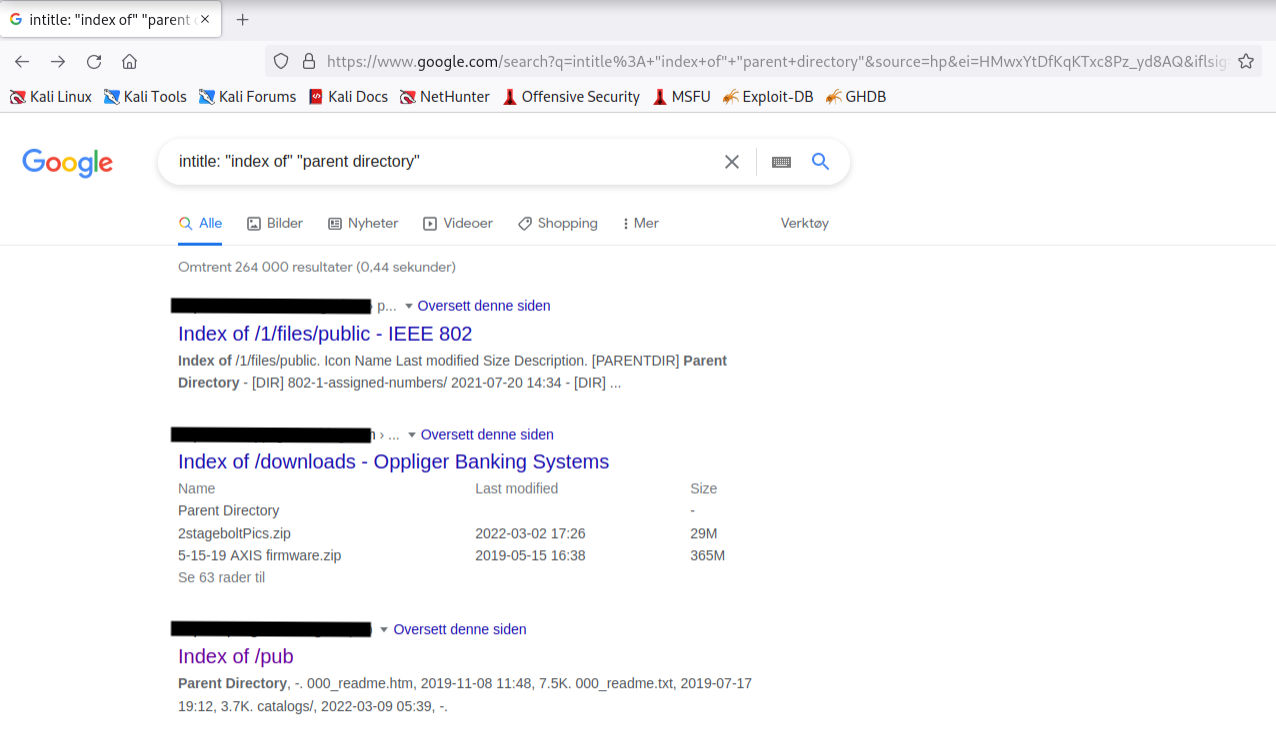Viewport: 1276px width, 739px height.
Task: Click inside the Google search input field
Action: (440, 162)
